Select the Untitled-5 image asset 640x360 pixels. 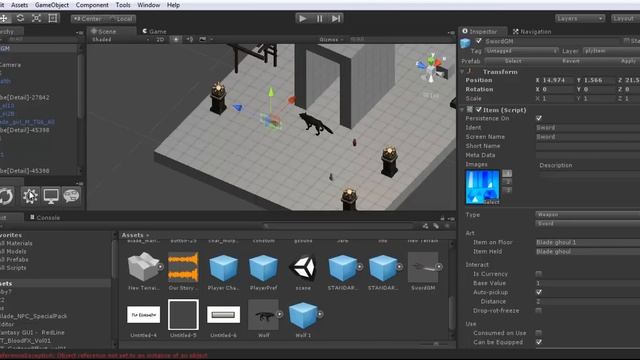tap(183, 315)
